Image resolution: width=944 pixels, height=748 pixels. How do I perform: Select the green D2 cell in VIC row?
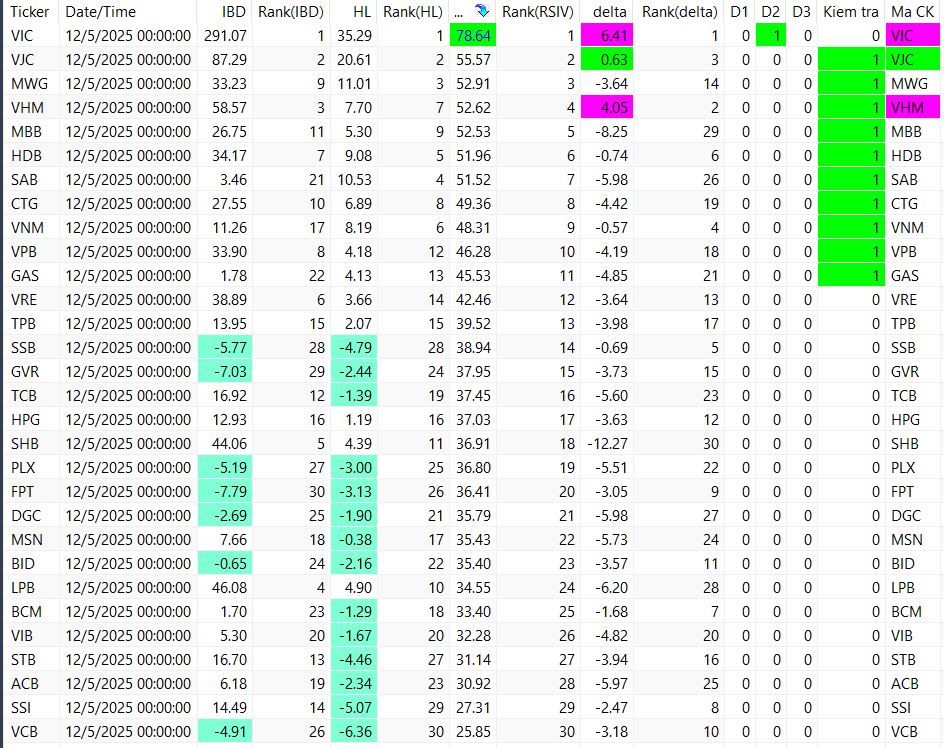click(x=770, y=35)
